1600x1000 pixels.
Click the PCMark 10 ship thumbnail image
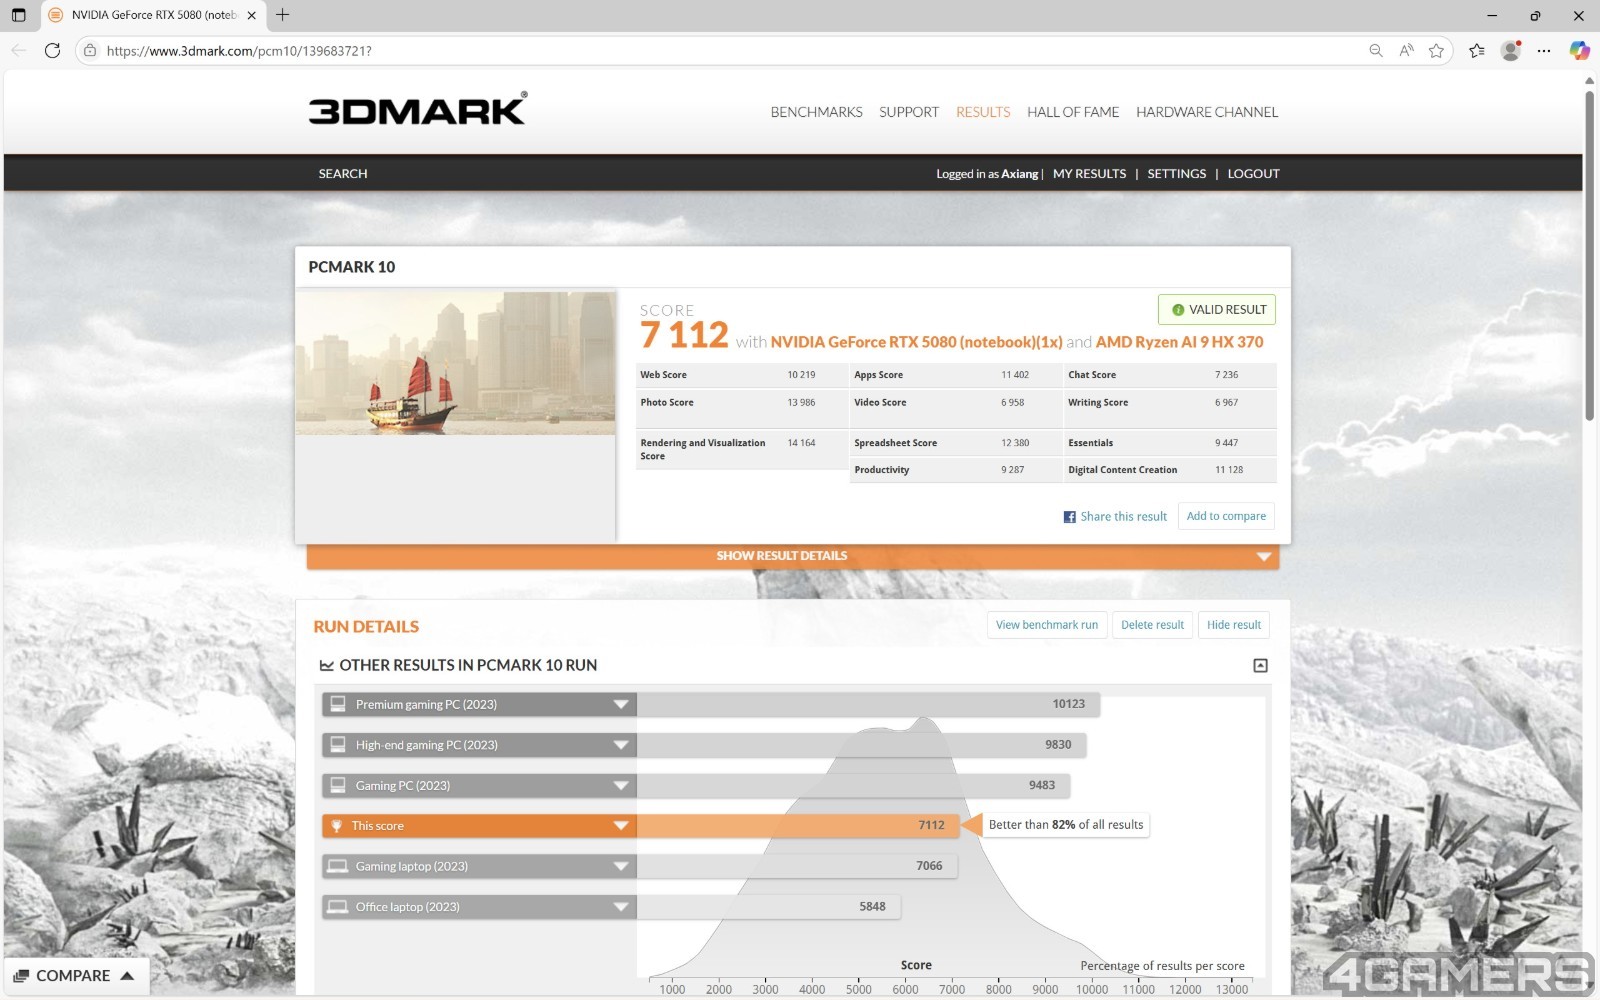coord(455,363)
